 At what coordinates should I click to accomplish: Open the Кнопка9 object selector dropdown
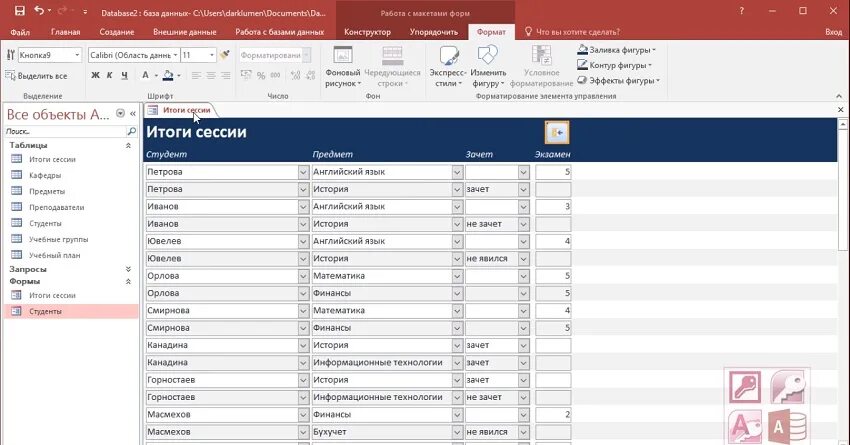tap(77, 55)
